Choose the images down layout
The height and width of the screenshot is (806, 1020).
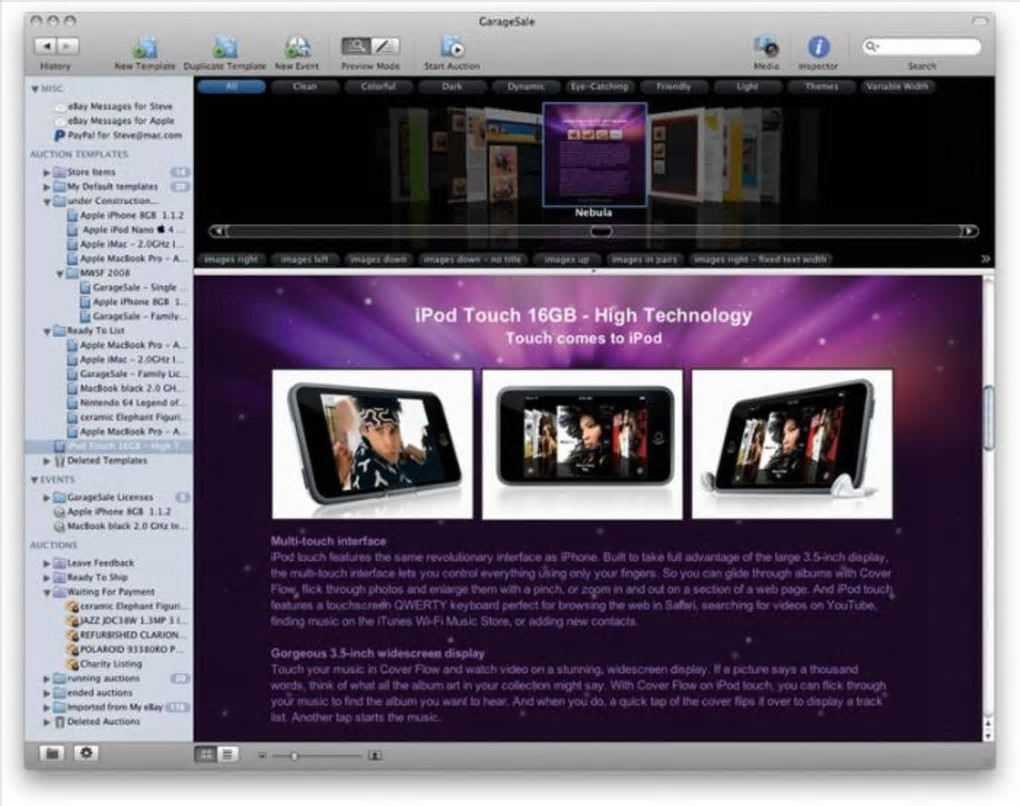pyautogui.click(x=378, y=260)
